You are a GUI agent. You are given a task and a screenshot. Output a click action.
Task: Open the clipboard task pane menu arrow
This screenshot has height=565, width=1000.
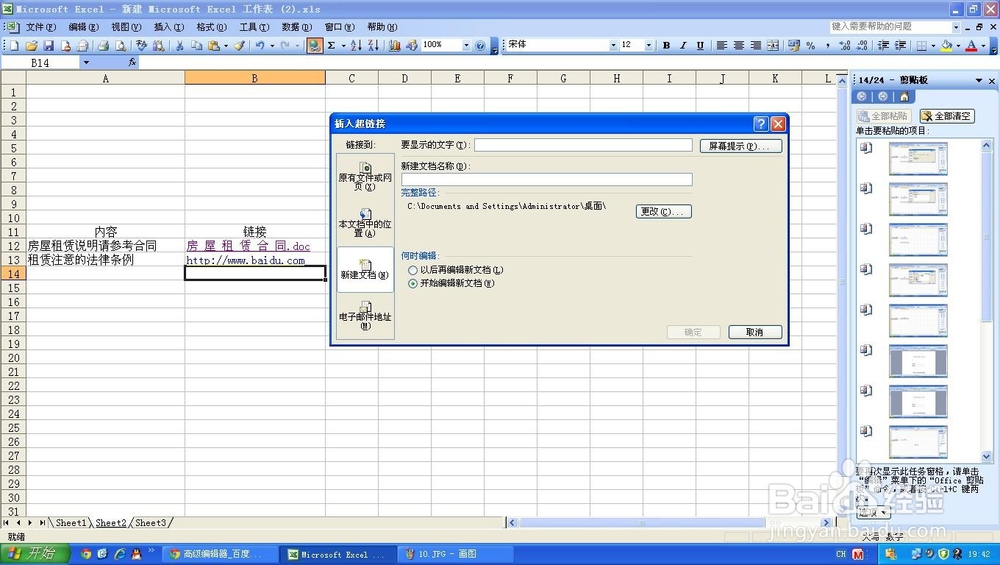(x=978, y=80)
